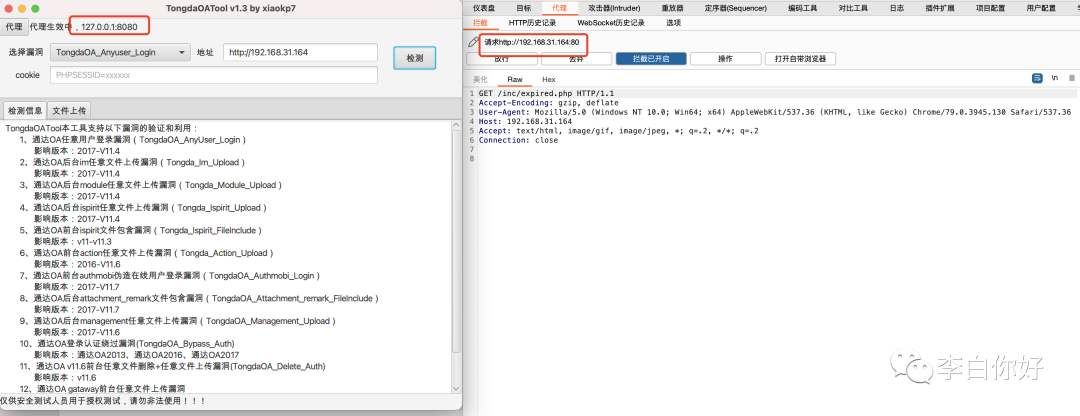Viewport: 1080px width, 416px height.
Task: Open the 重放器 repeater tab
Action: point(672,8)
